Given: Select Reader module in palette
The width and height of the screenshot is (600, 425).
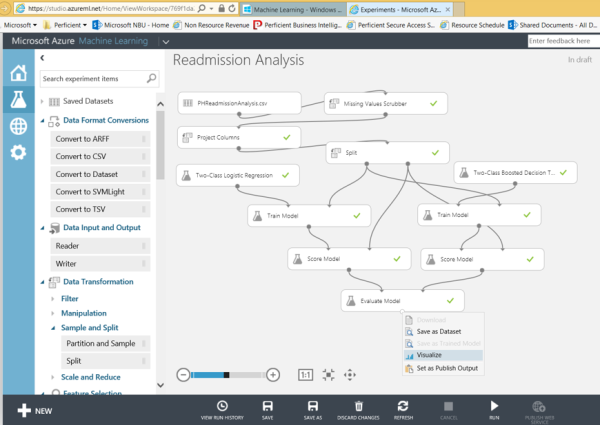Looking at the screenshot, I should tap(100, 246).
